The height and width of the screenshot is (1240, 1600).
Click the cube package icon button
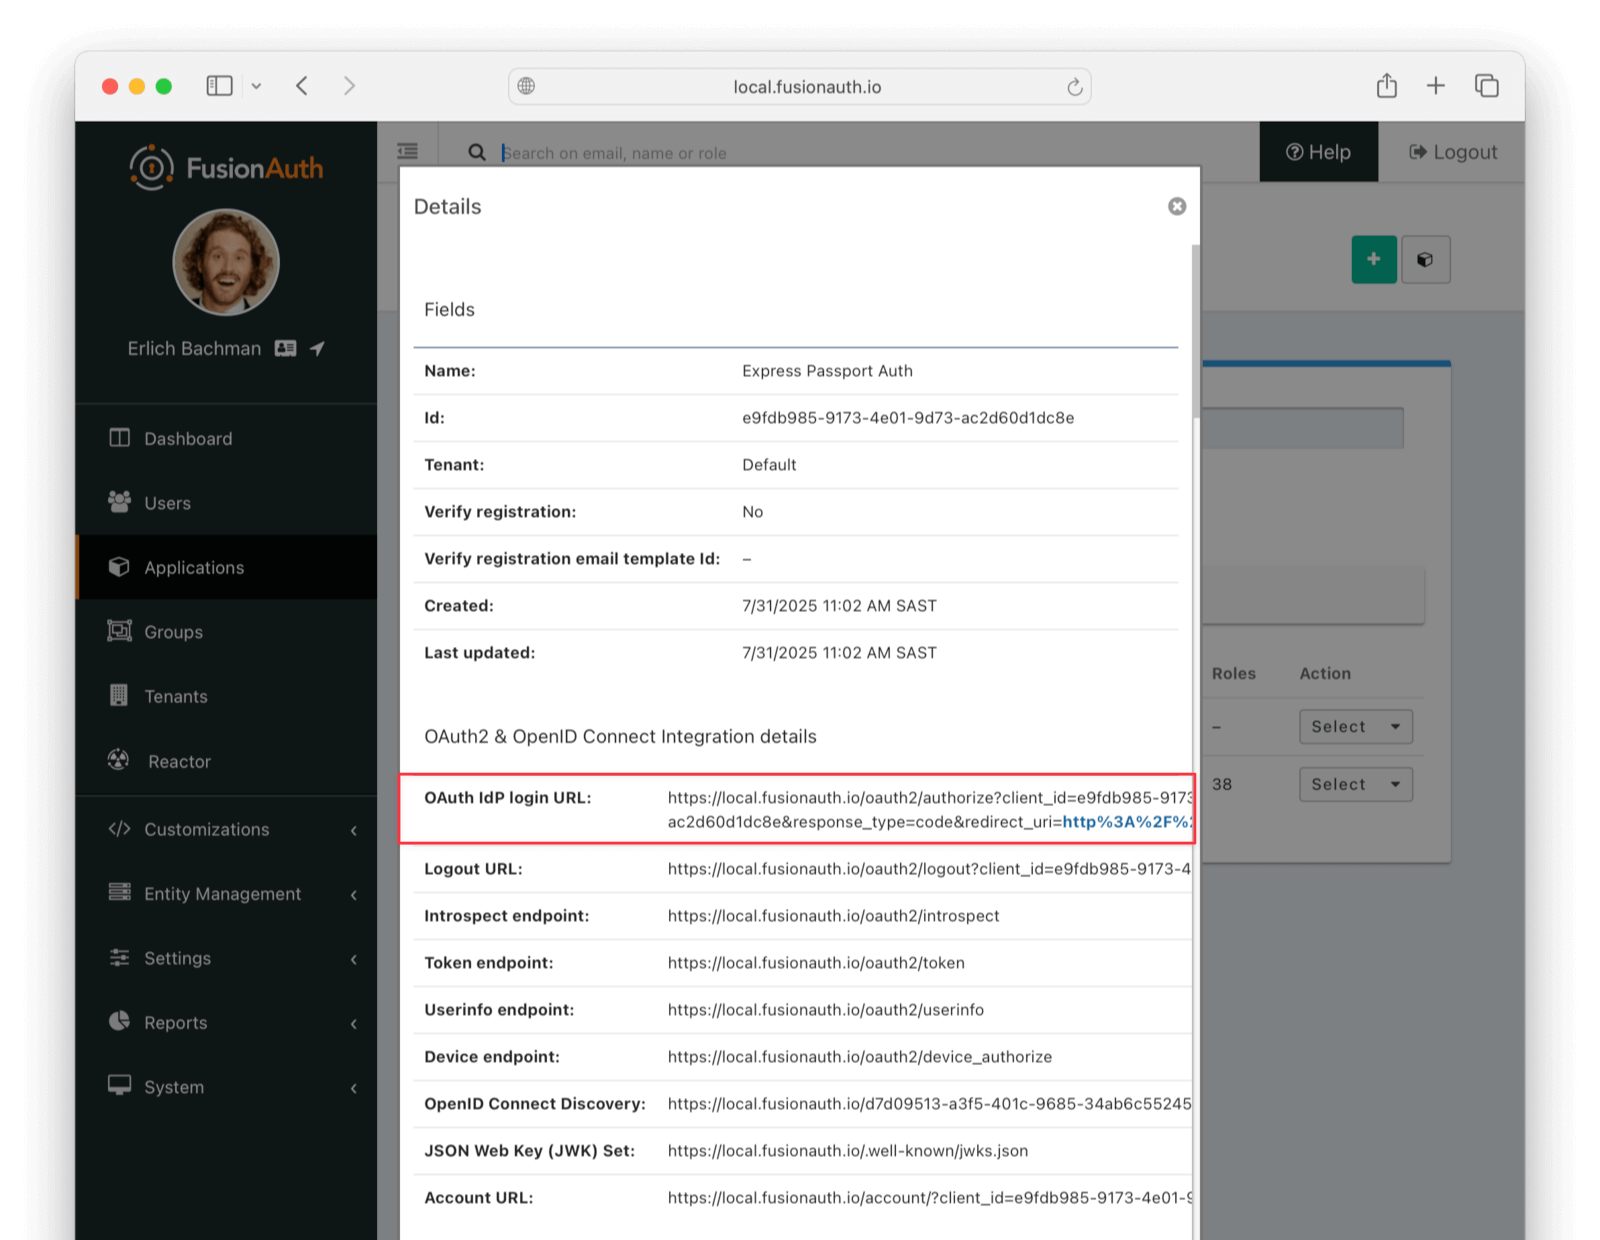[x=1426, y=259]
